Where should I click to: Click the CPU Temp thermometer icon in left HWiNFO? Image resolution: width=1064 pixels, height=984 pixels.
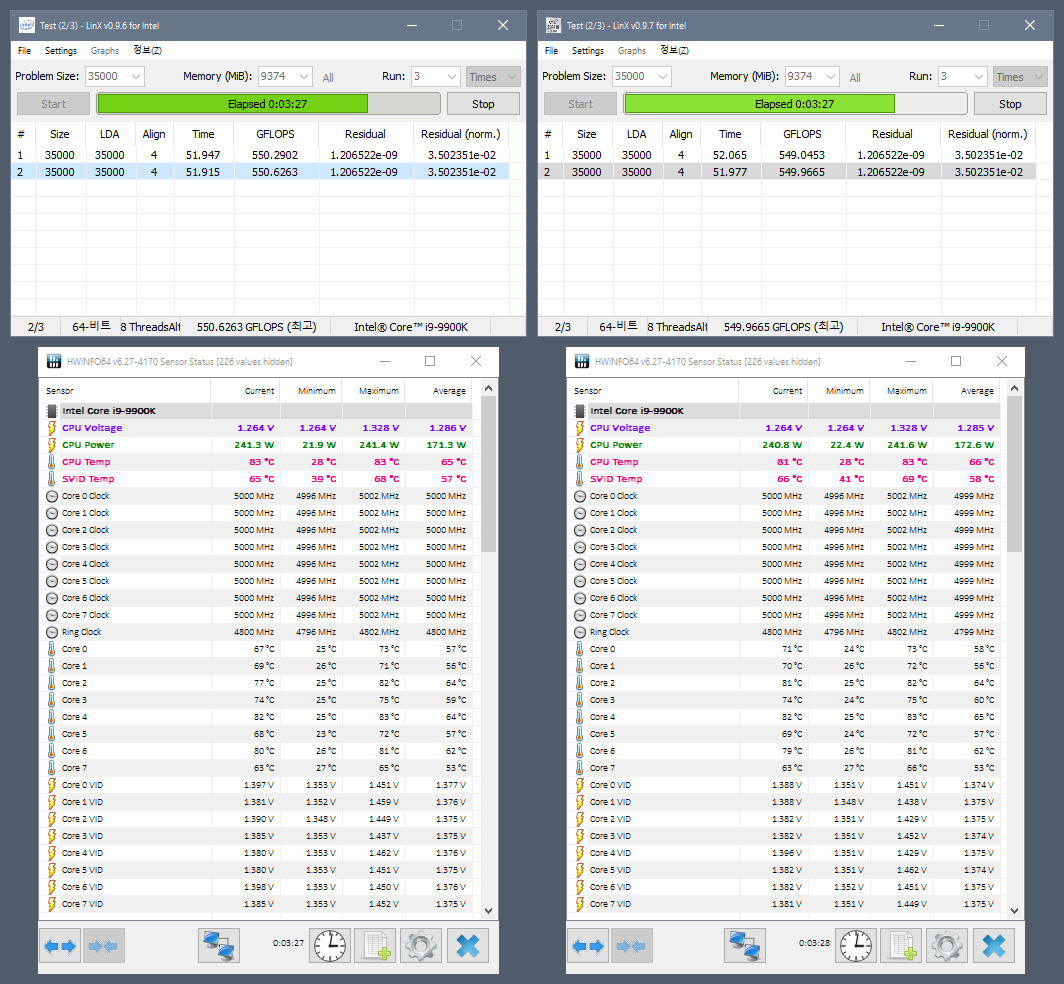(52, 461)
